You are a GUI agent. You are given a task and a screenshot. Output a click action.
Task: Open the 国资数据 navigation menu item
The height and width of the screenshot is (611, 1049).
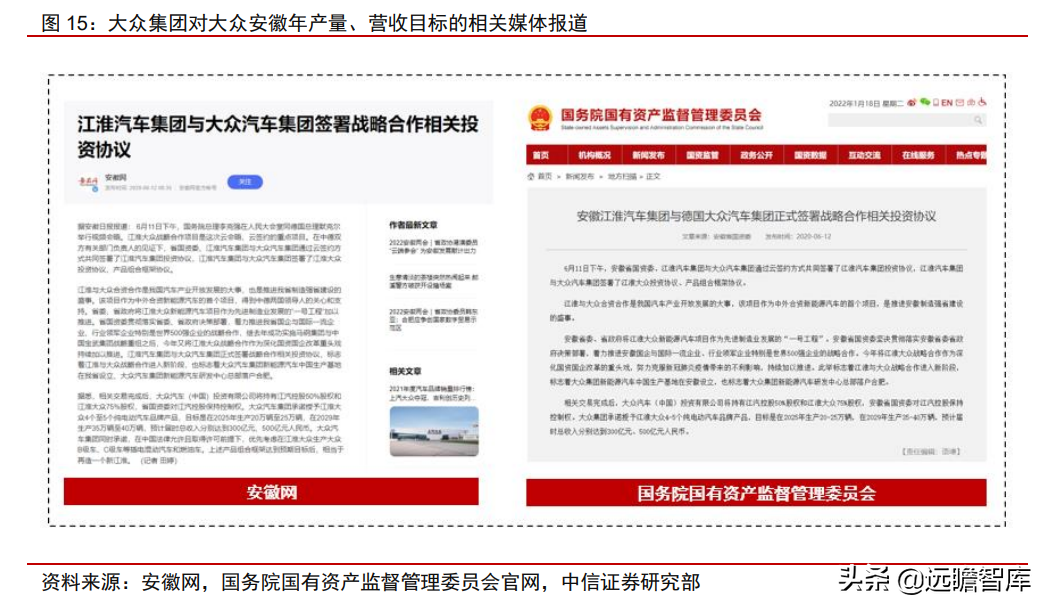tap(810, 155)
